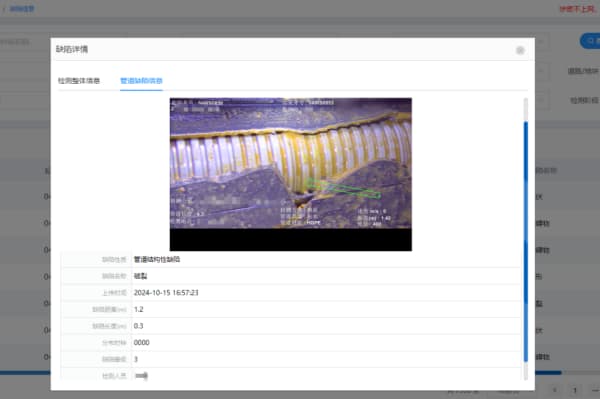This screenshot has width=600, height=399.
Task: Click the 破裂 defect name value
Action: pos(140,276)
